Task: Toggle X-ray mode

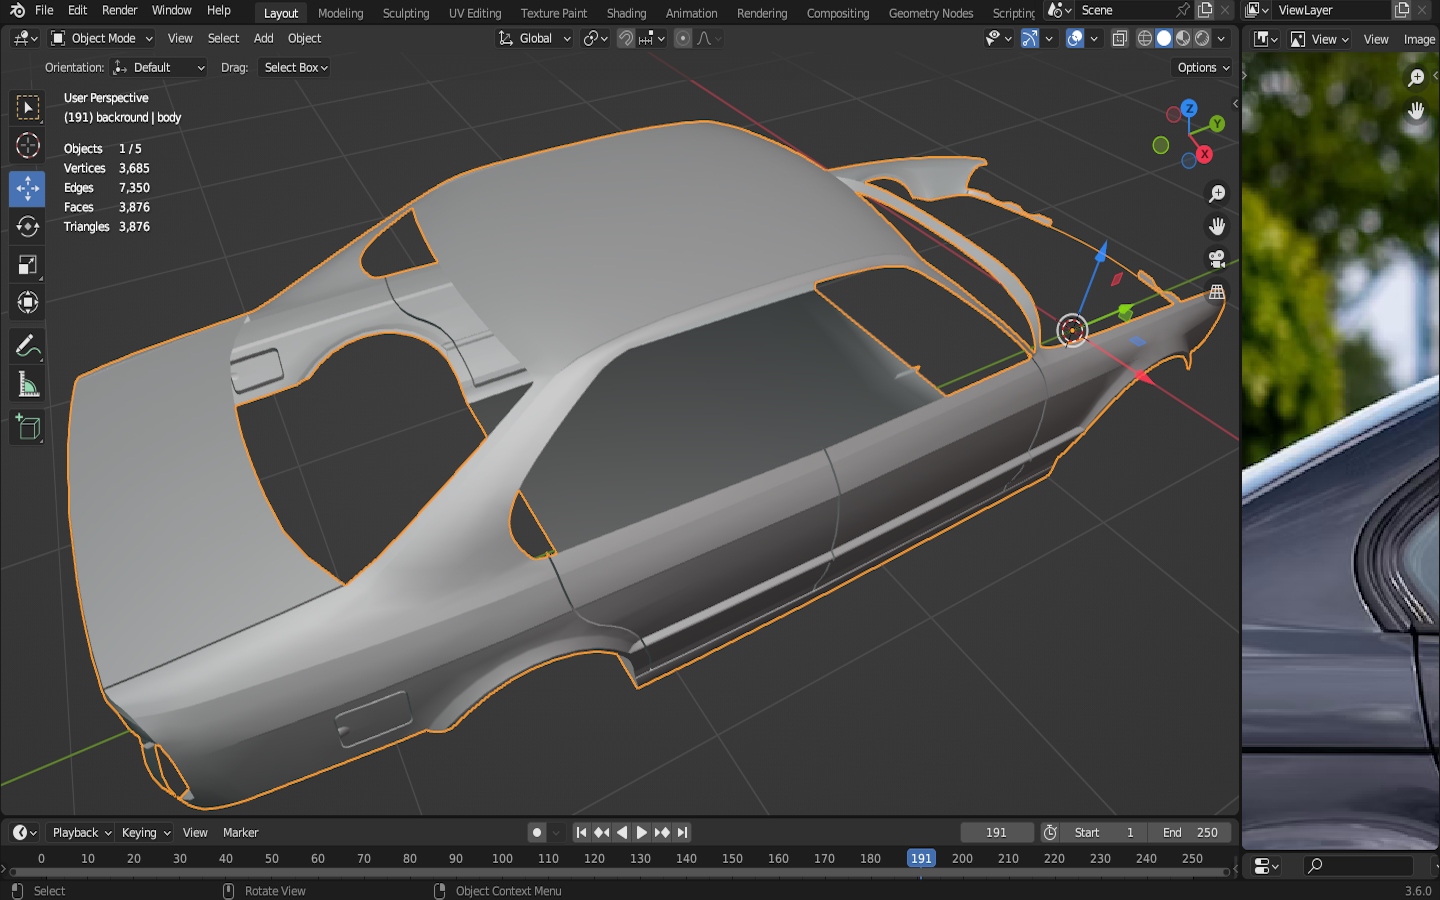Action: [1120, 39]
